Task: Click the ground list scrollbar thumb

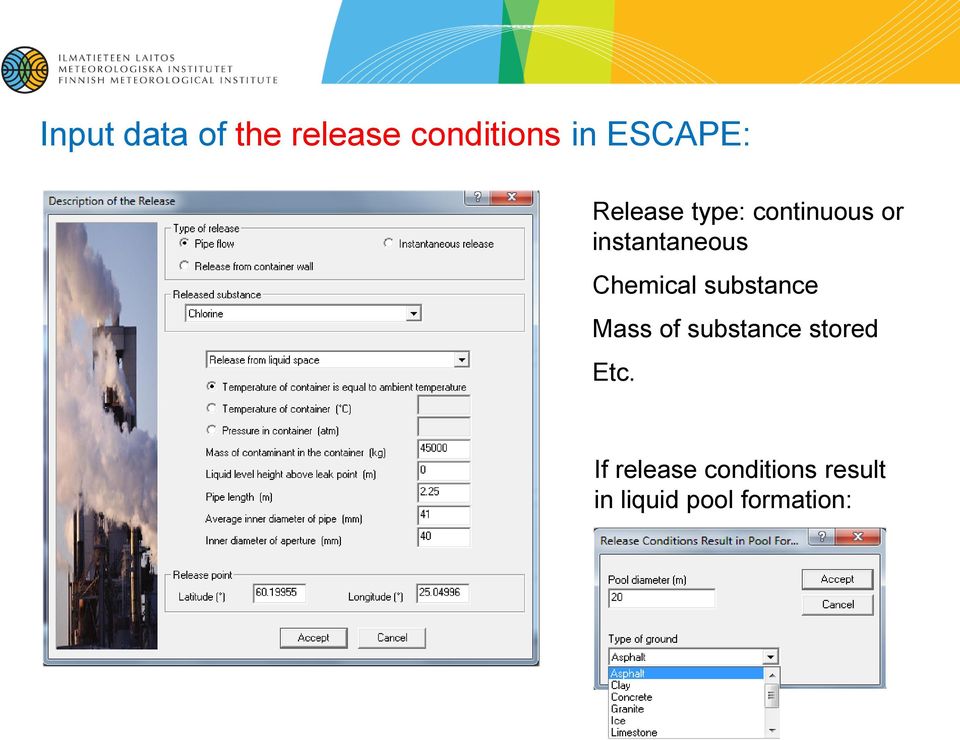Action: [x=771, y=696]
